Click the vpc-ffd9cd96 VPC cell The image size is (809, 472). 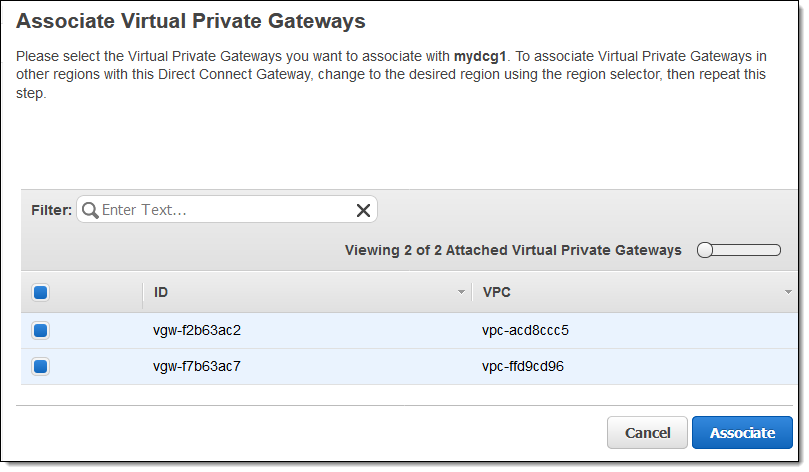pos(523,366)
